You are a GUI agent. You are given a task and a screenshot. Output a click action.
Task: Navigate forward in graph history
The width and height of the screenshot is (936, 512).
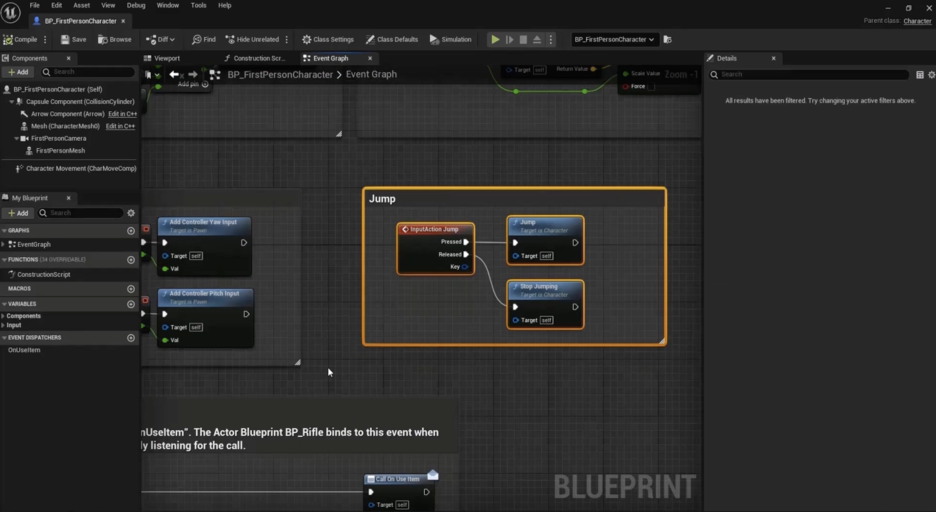point(192,75)
